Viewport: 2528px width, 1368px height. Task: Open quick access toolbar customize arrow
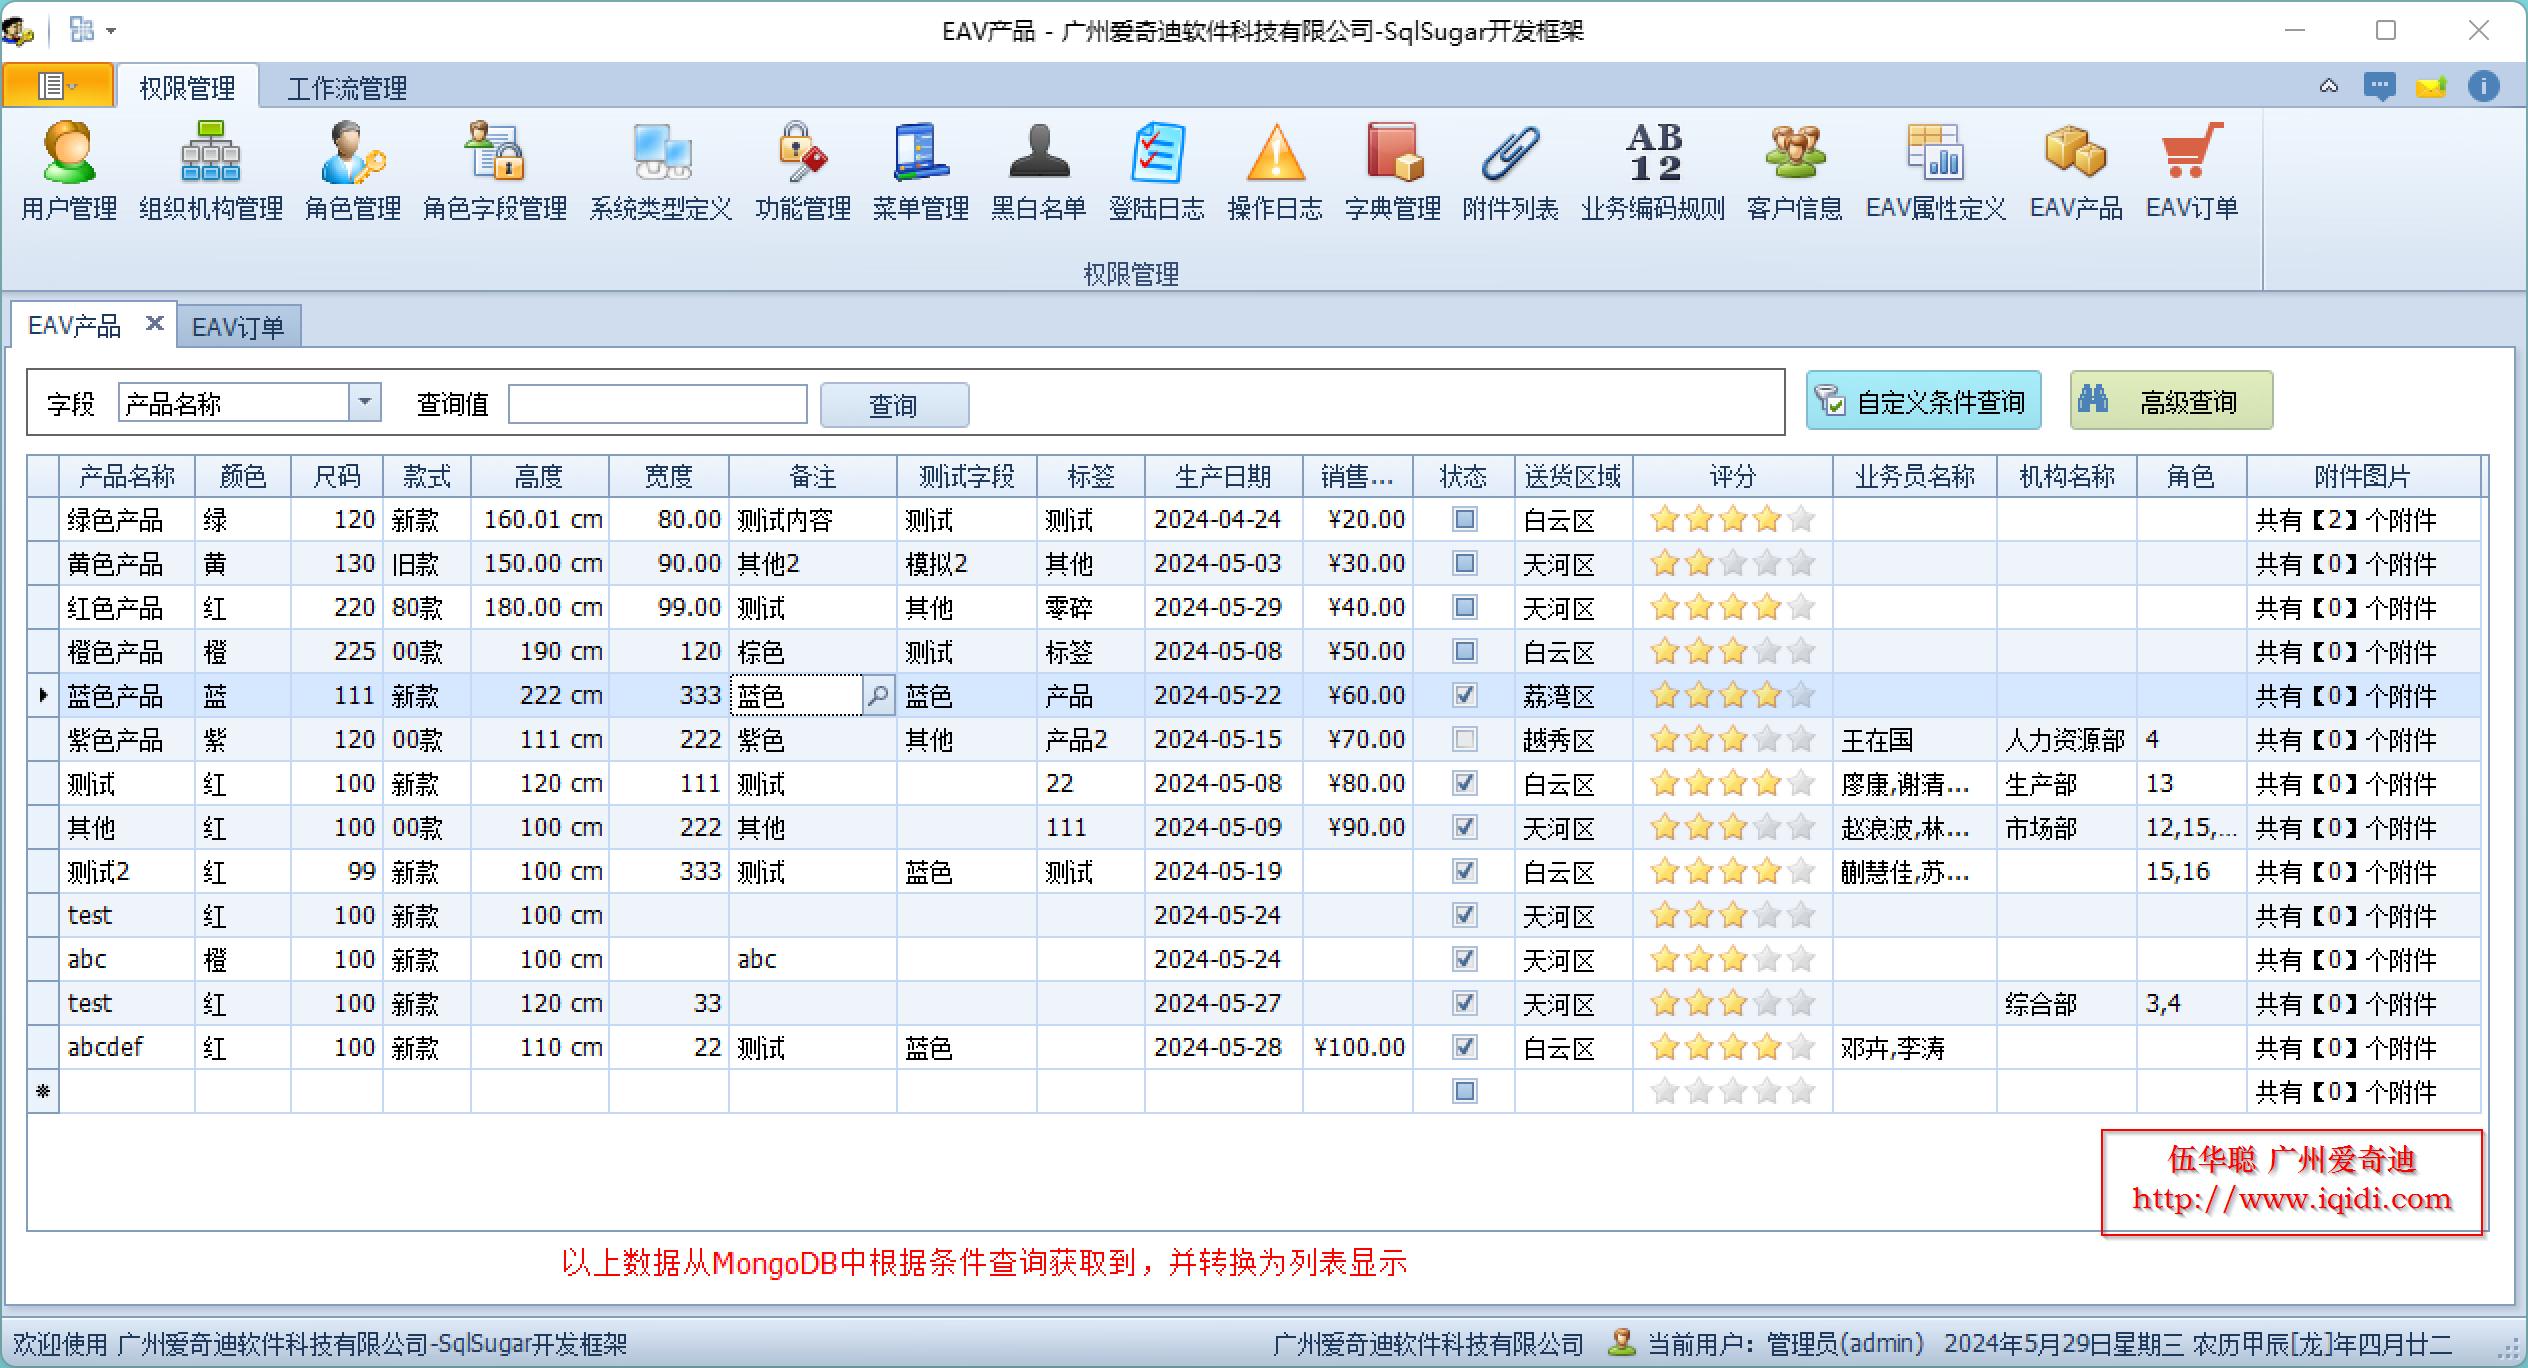click(x=111, y=31)
